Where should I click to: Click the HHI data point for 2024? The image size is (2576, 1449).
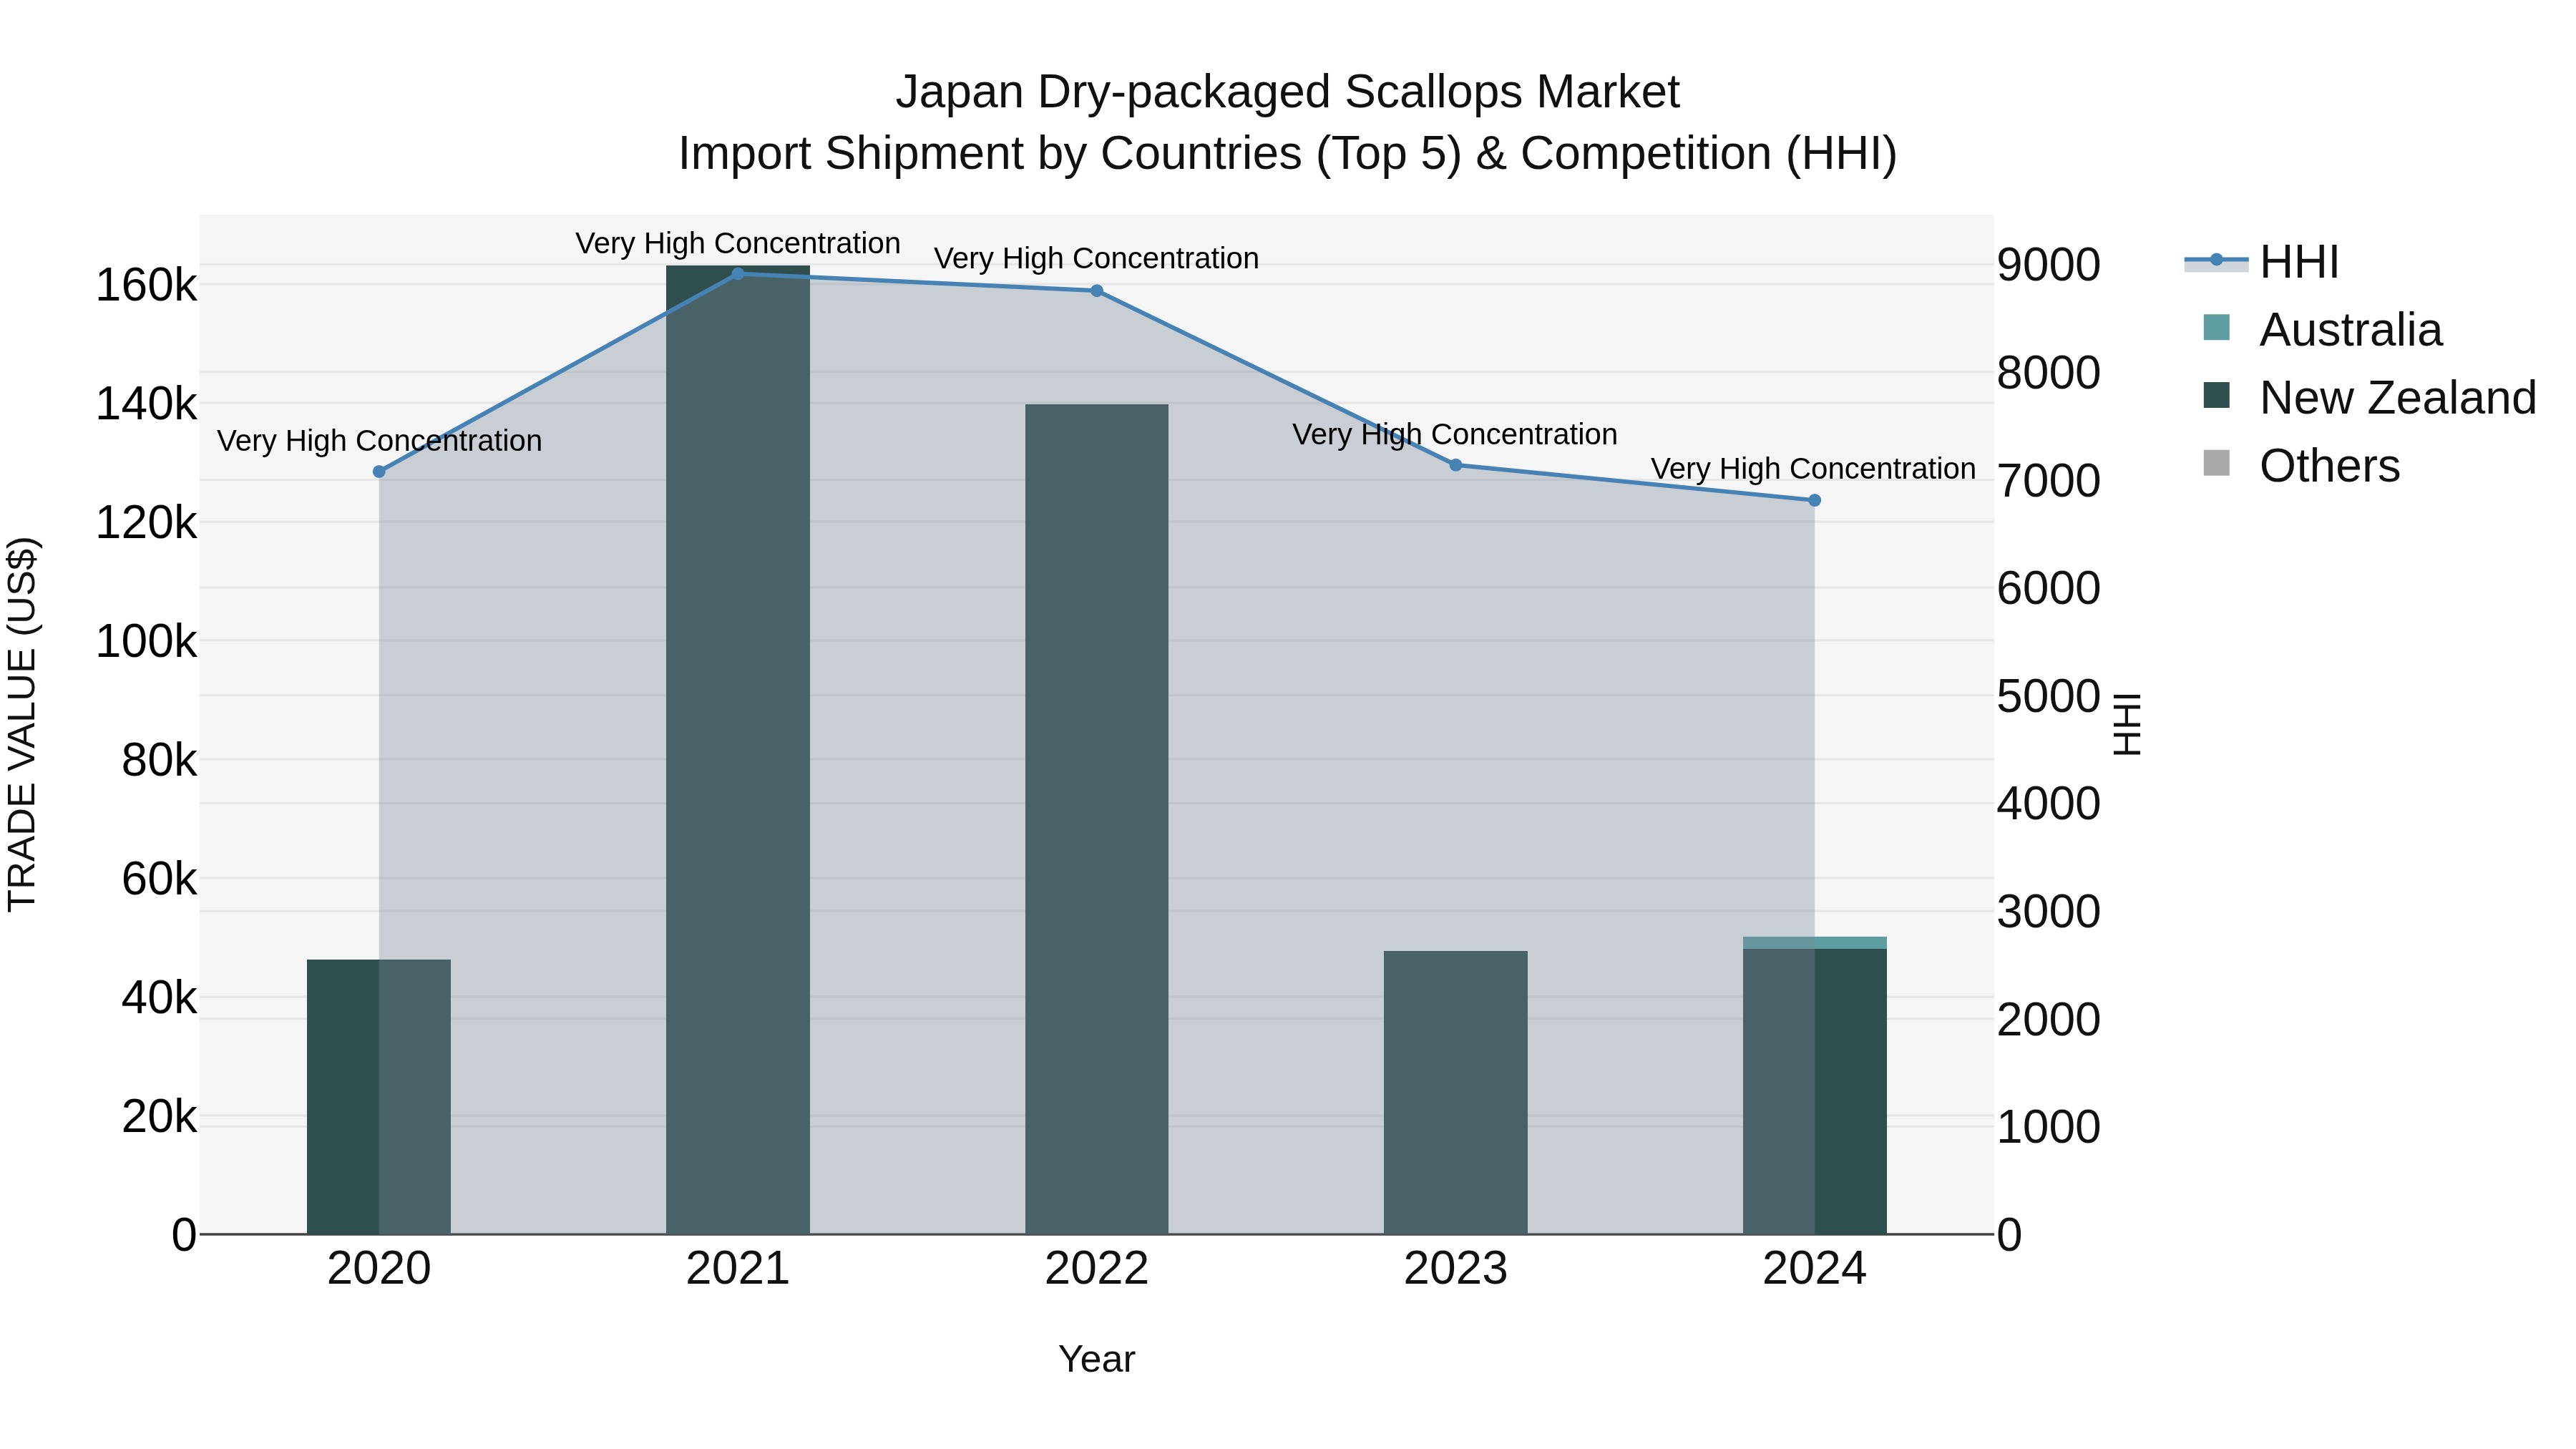pos(1815,500)
